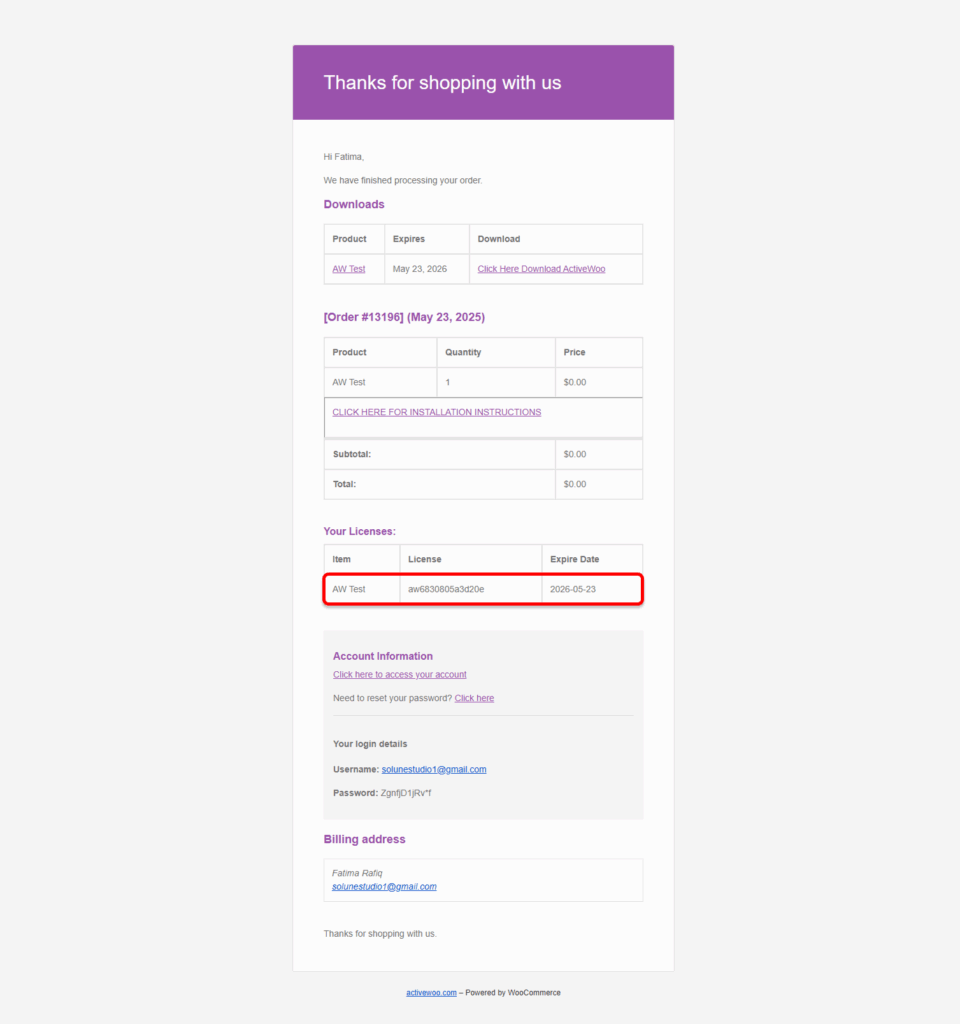This screenshot has width=960, height=1024.
Task: Click the Fatima Rafiq billing name
Action: pos(357,873)
